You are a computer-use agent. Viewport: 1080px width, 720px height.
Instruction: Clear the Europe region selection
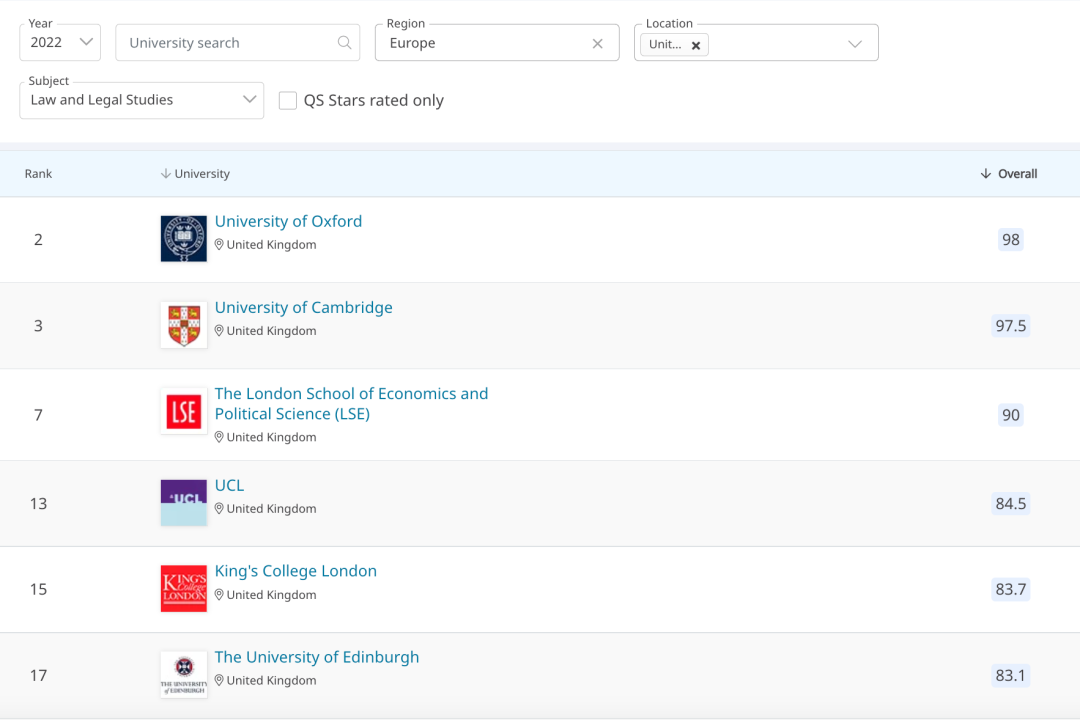pos(598,43)
